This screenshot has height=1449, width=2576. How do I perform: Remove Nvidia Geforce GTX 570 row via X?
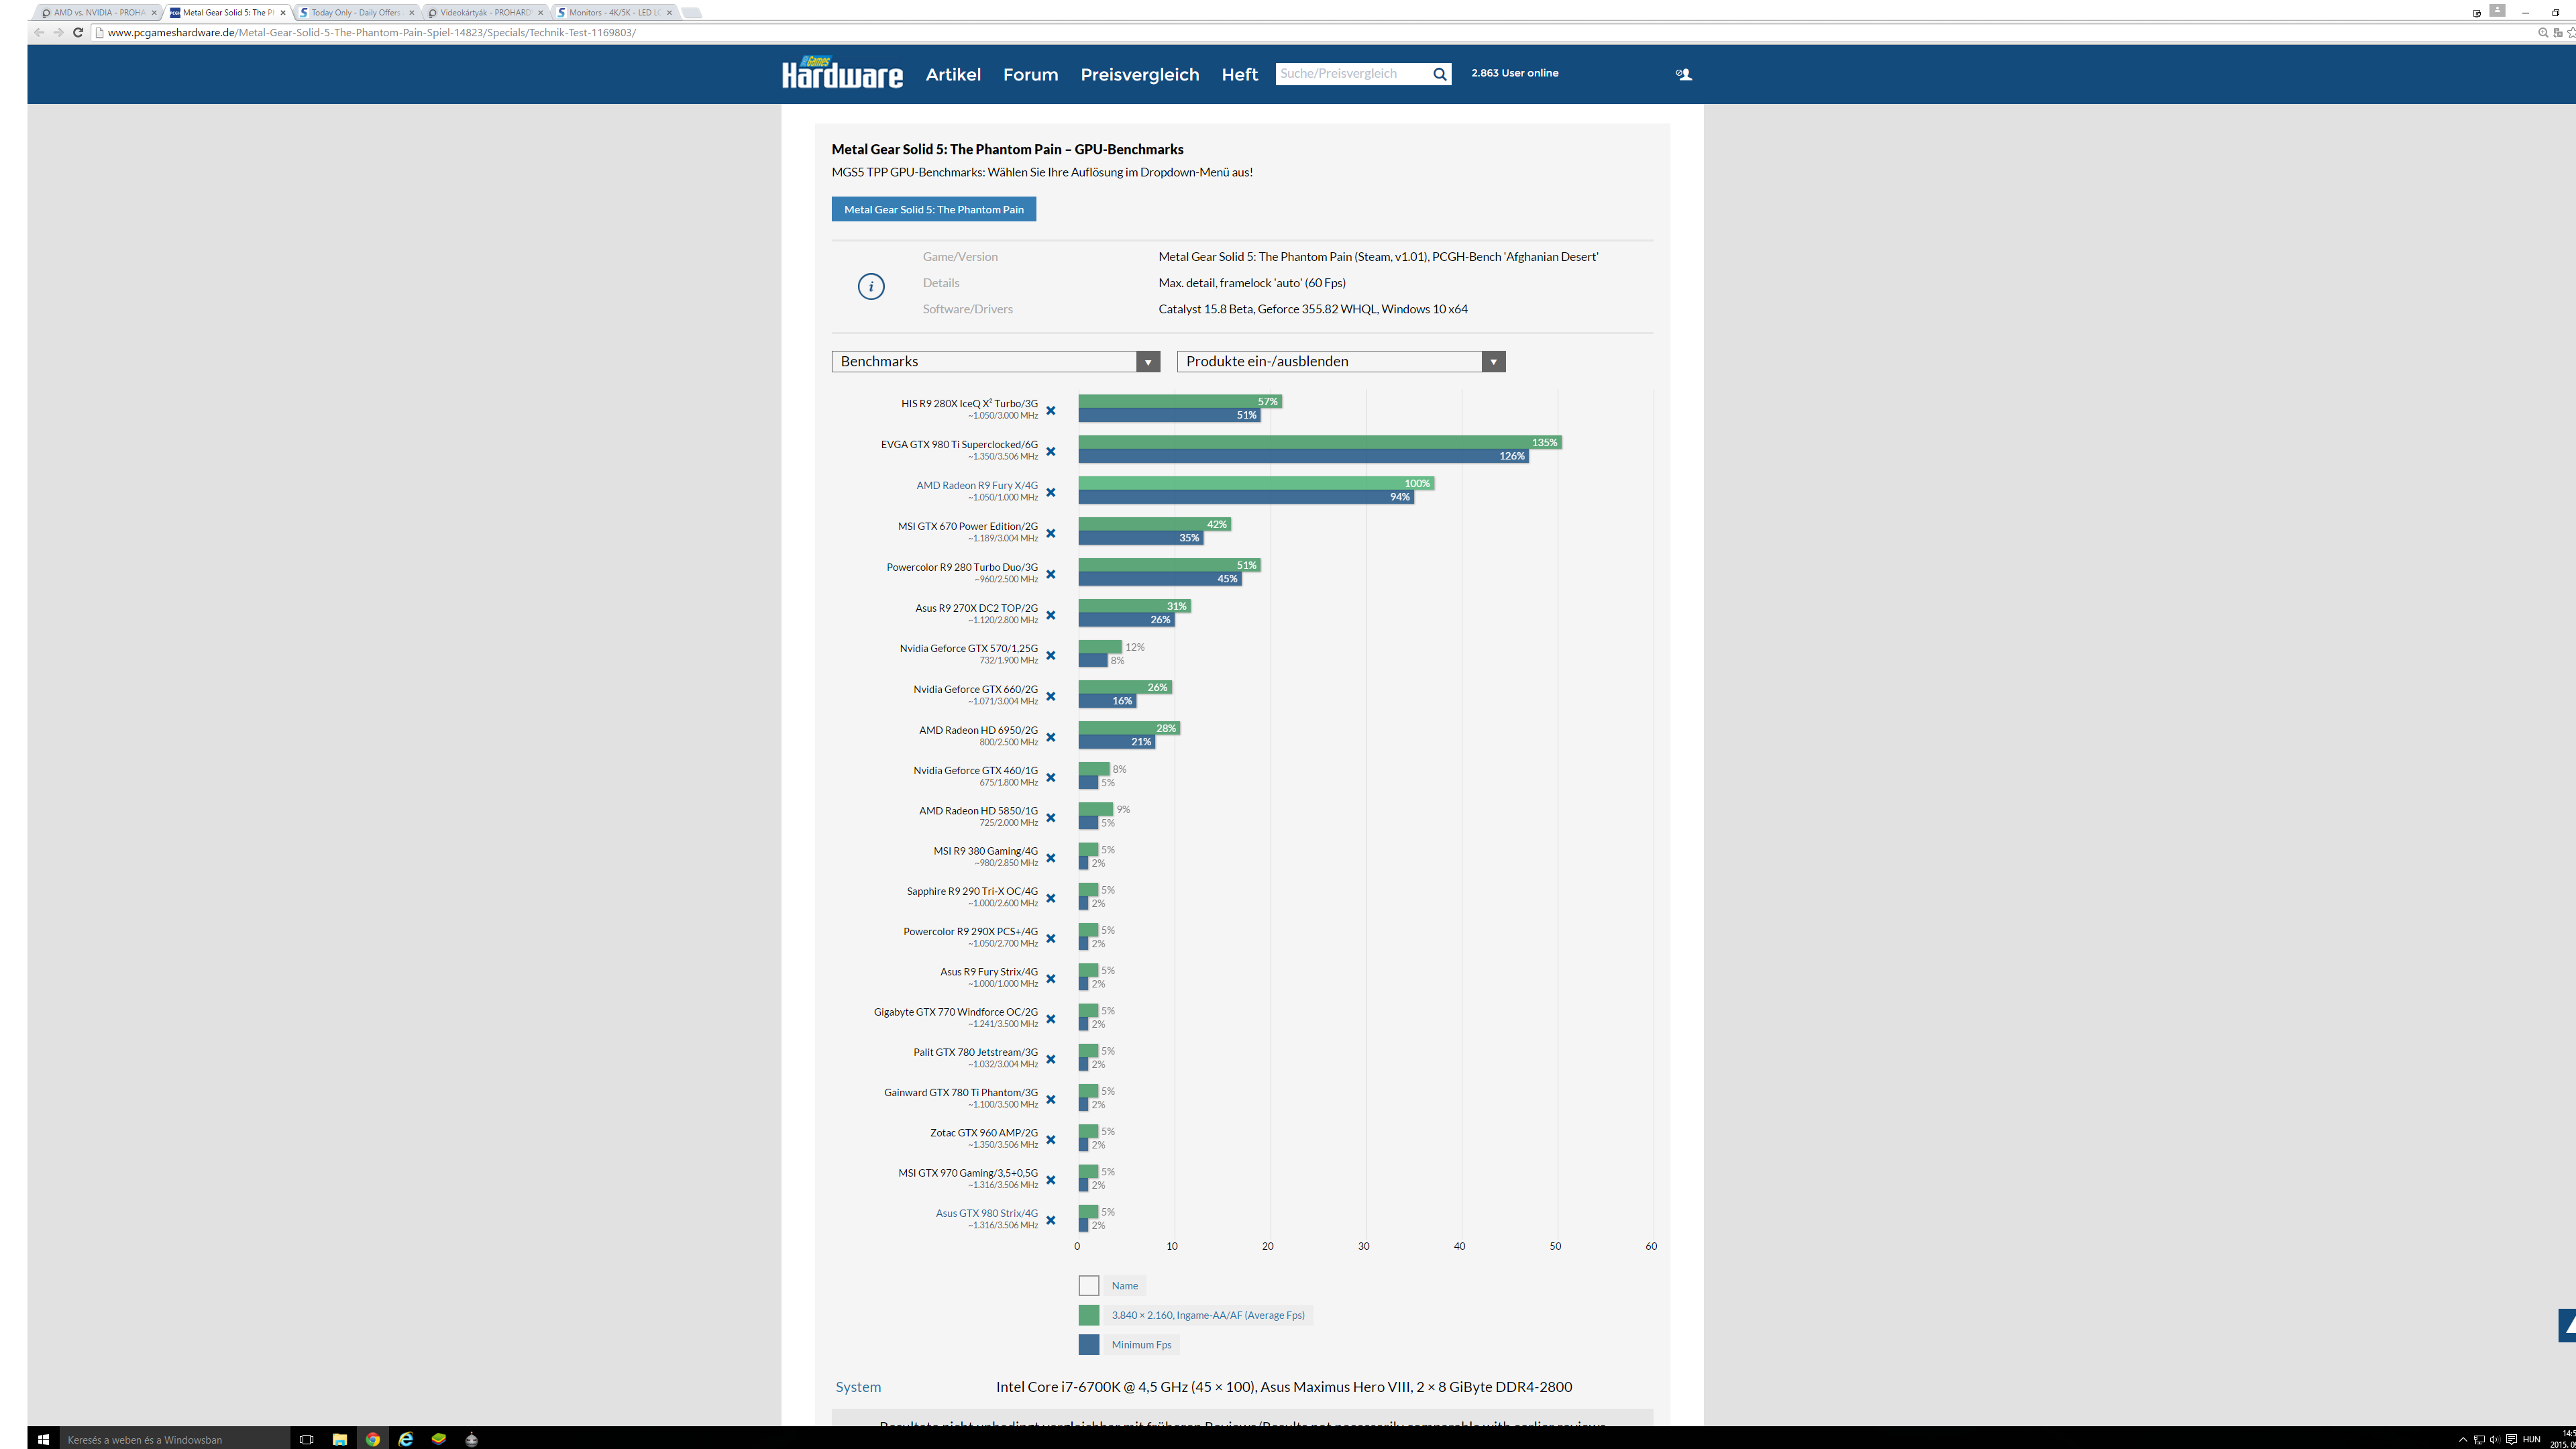pyautogui.click(x=1050, y=655)
